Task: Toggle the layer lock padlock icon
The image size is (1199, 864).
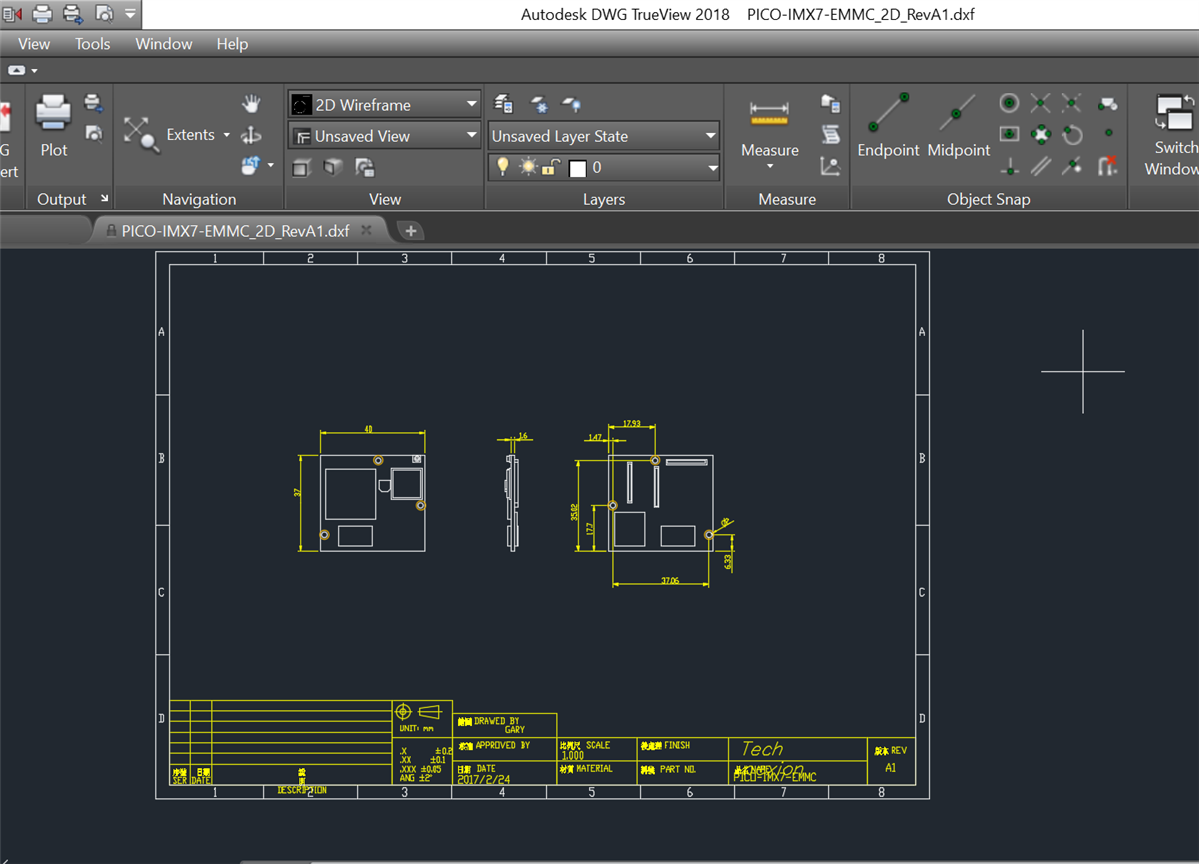Action: click(x=551, y=168)
